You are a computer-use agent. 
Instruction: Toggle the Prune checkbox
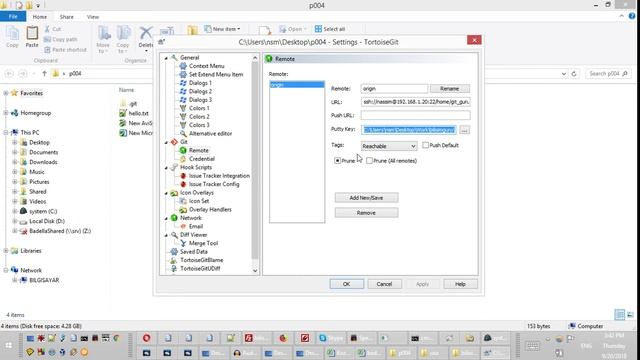point(337,160)
